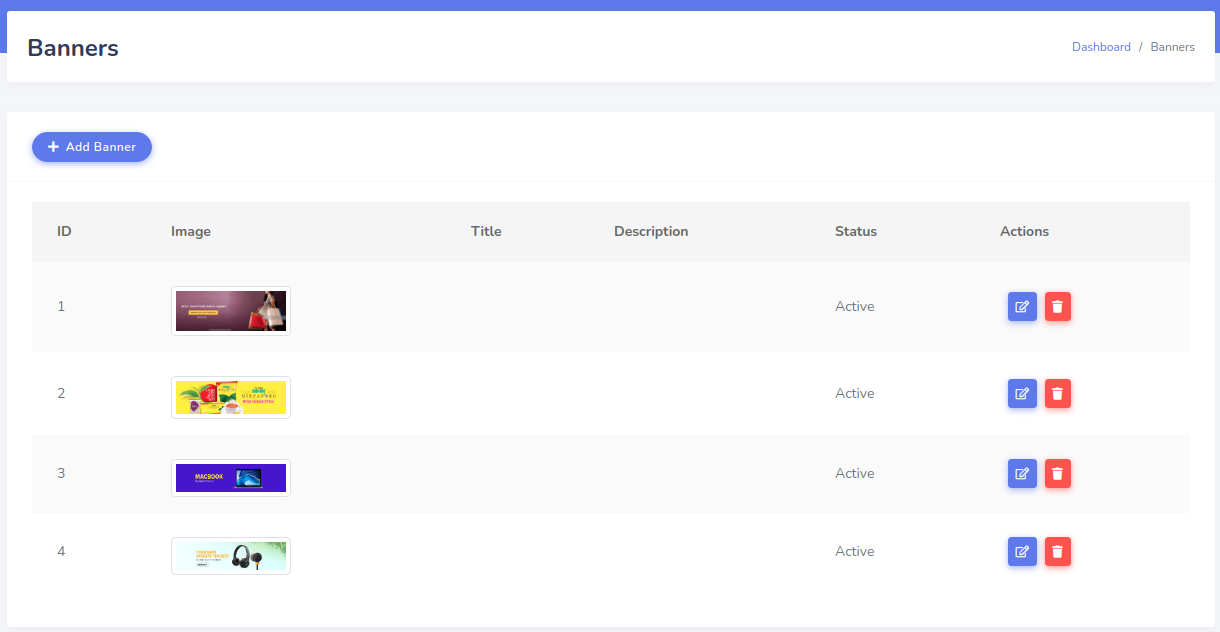The image size is (1220, 632).
Task: Edit banner 4 with the blue icon
Action: [x=1022, y=551]
